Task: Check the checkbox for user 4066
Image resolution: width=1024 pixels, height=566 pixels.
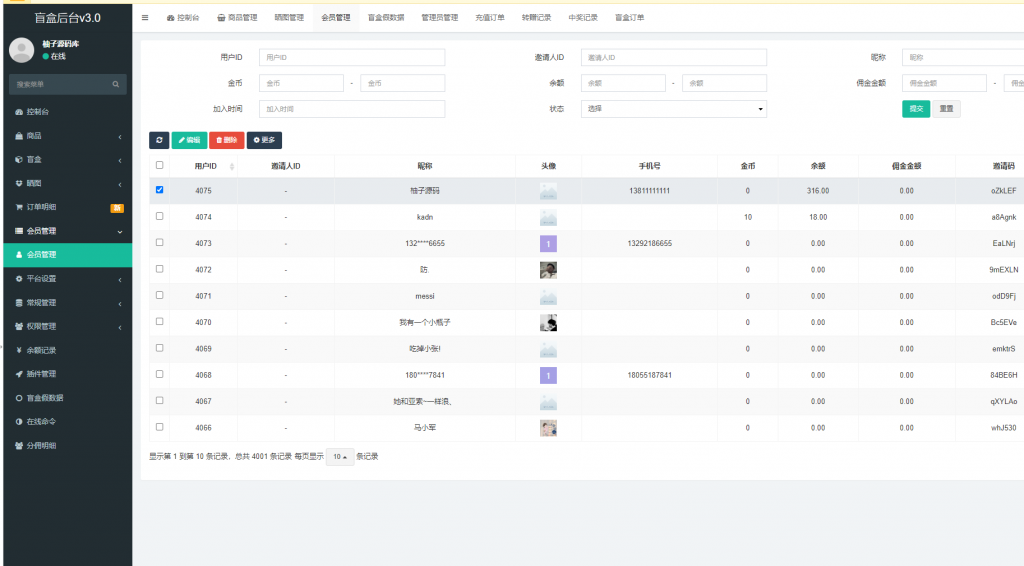Action: tap(159, 427)
